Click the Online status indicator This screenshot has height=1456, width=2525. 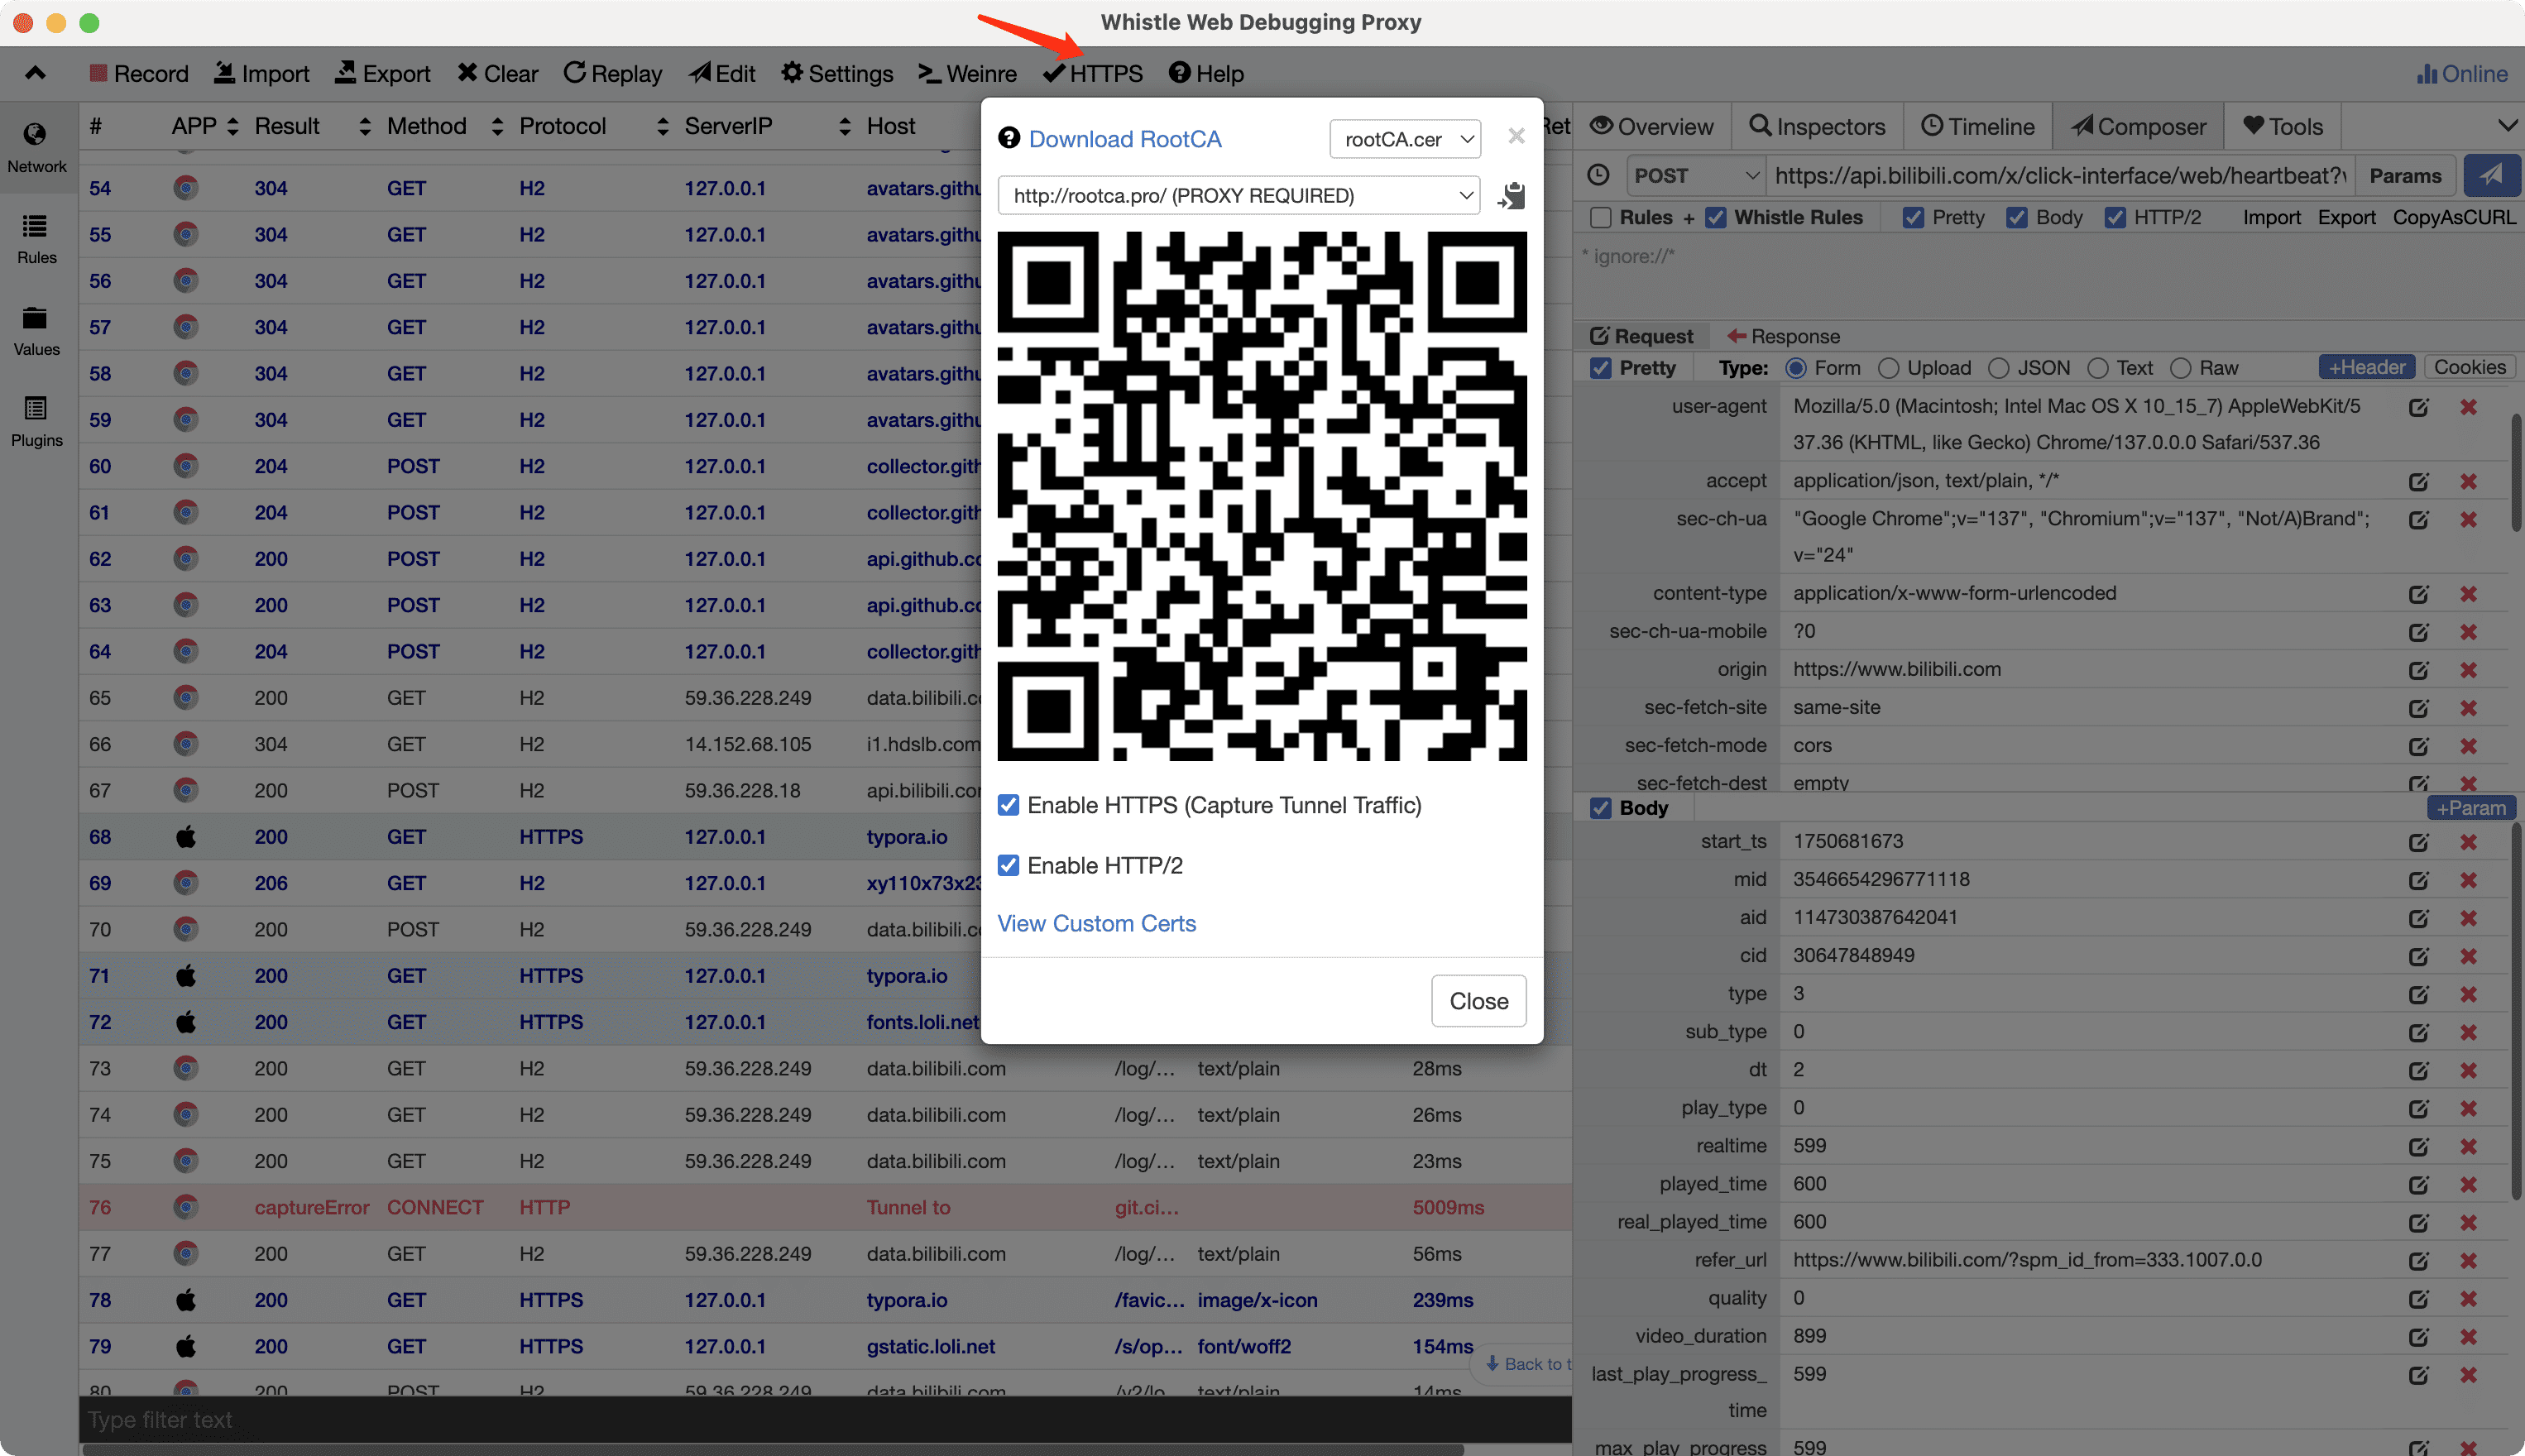click(x=2462, y=73)
